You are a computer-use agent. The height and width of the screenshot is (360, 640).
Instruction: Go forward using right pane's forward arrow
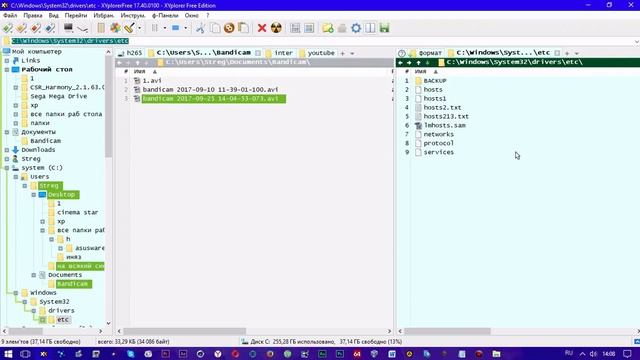click(409, 62)
